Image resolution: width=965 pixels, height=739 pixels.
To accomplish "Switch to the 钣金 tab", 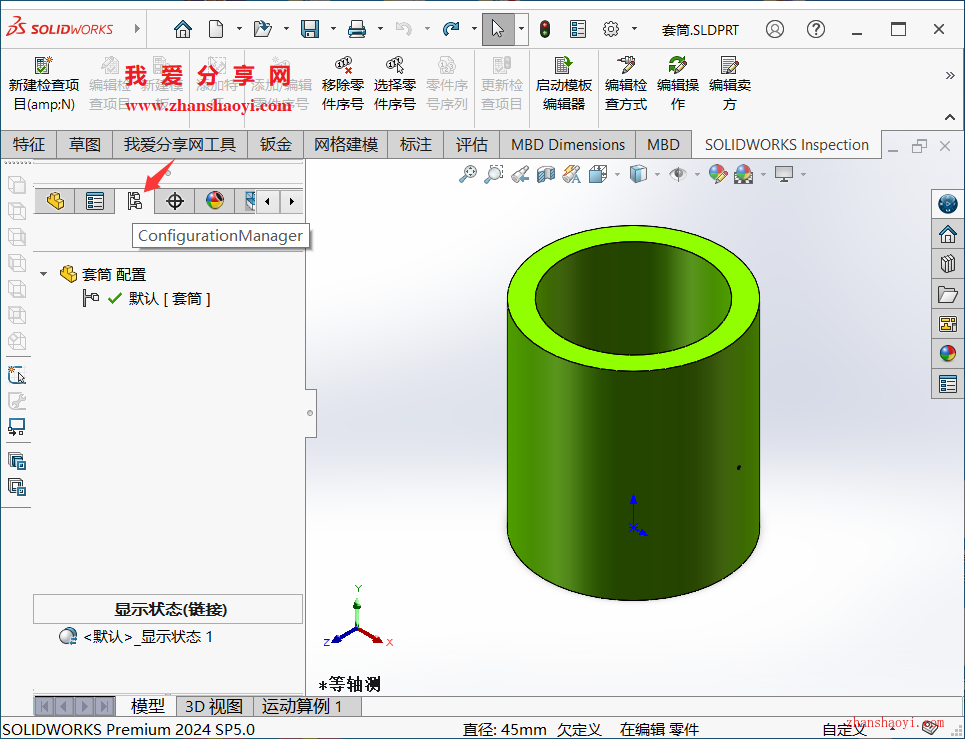I will coord(275,145).
